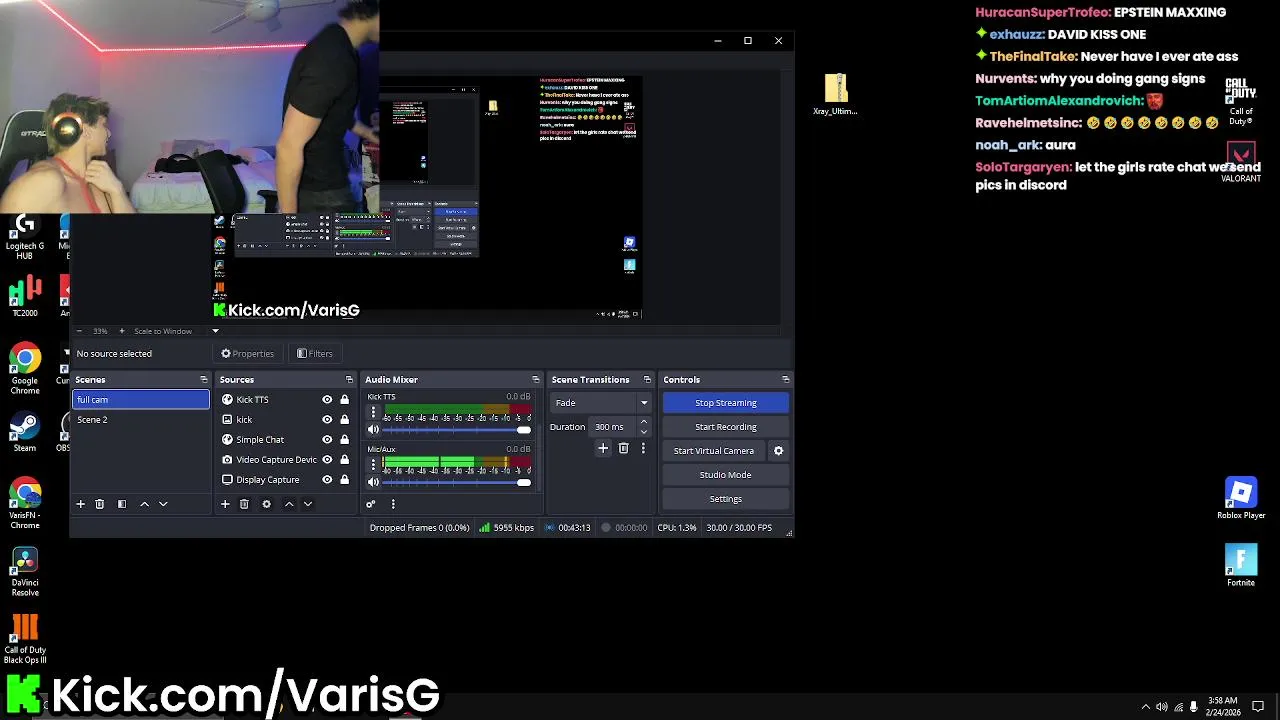Open preview scaling dropdown arrow
Viewport: 1280px width, 720px height.
[215, 331]
